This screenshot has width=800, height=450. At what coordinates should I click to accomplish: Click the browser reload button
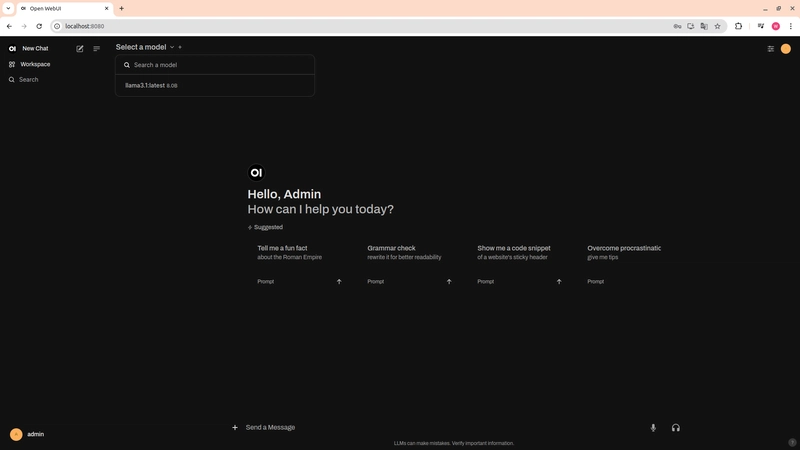tap(39, 26)
